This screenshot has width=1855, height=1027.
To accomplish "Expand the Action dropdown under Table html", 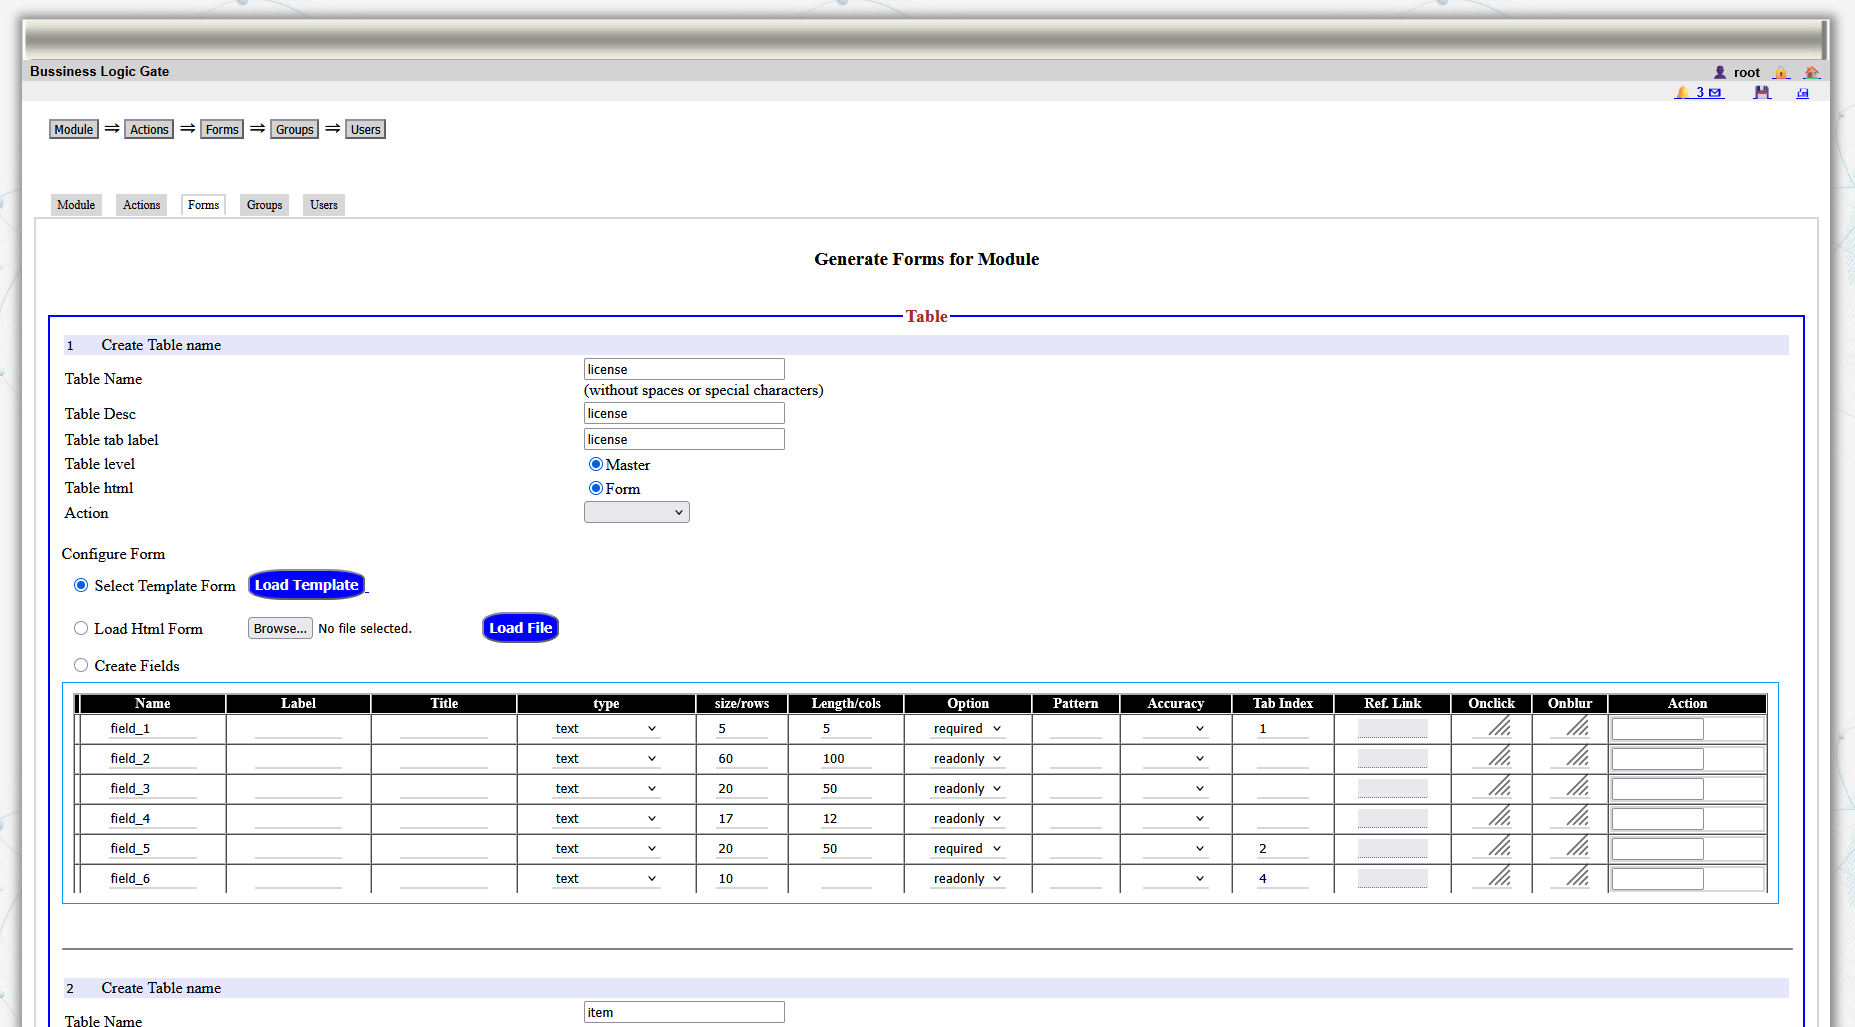I will [636, 512].
